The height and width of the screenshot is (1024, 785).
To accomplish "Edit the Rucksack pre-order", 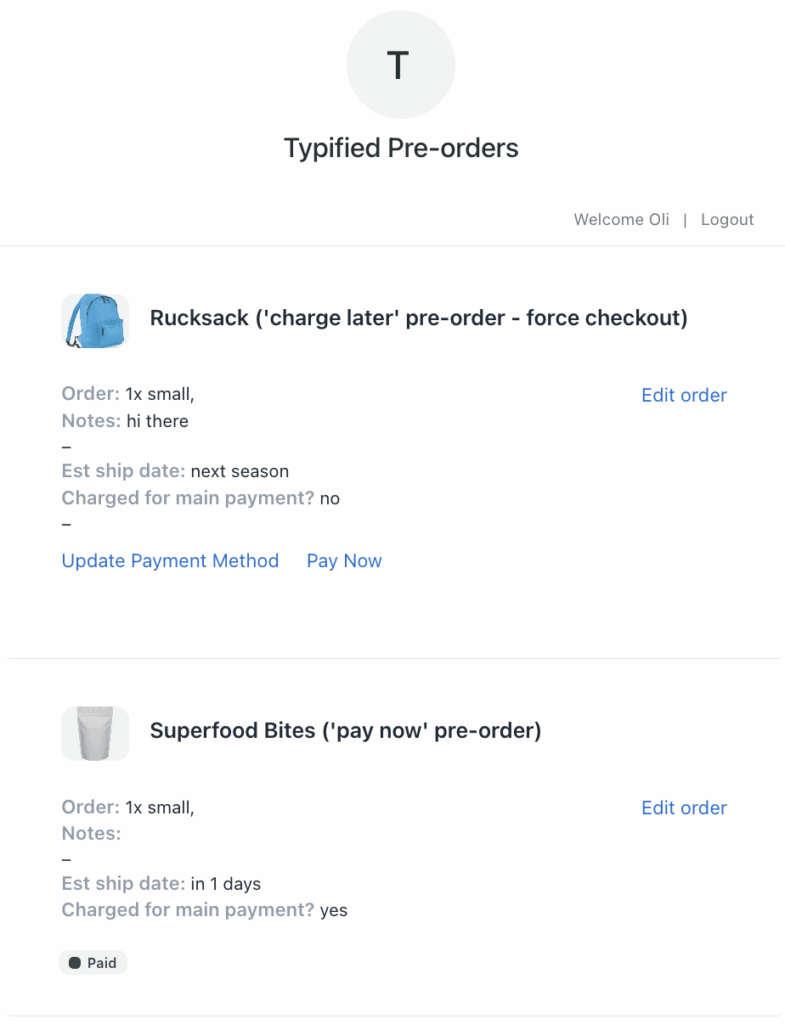I will (684, 395).
